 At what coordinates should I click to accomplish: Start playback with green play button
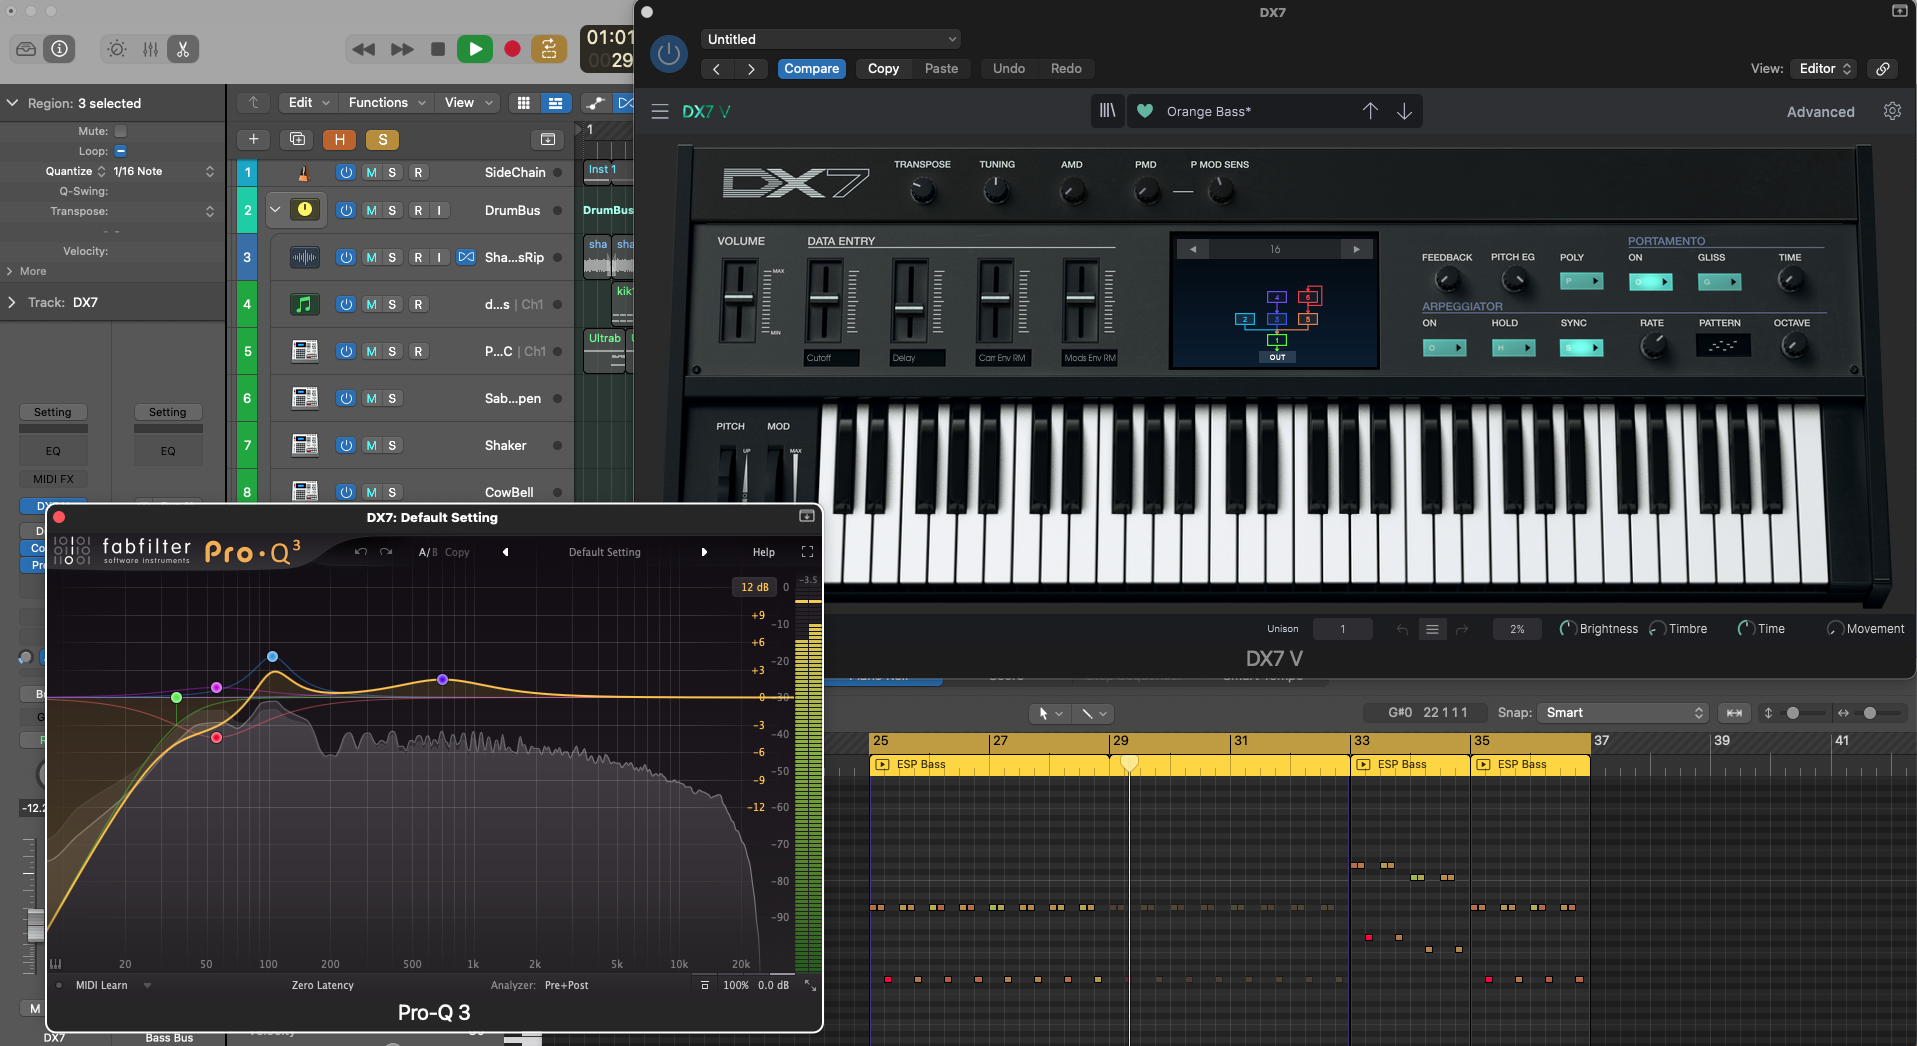(x=475, y=49)
